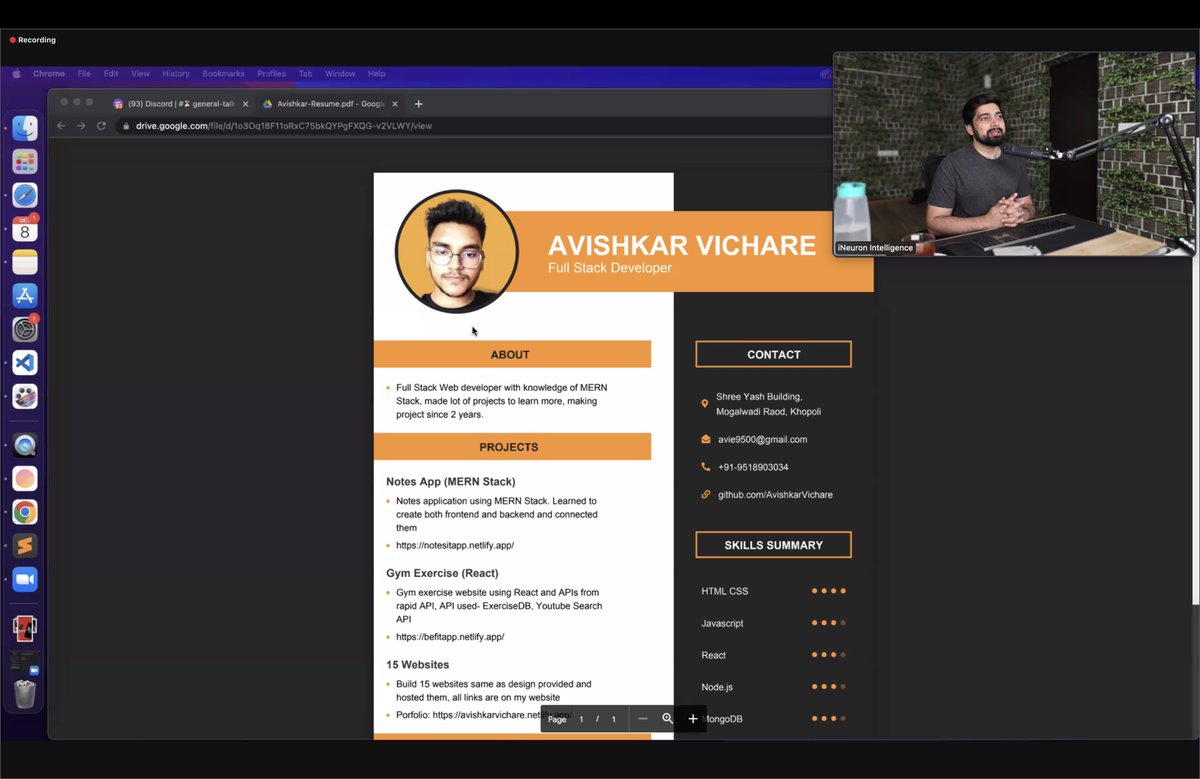Click the minus zoom-out control in PDF toolbar
1200x779 pixels.
point(643,718)
